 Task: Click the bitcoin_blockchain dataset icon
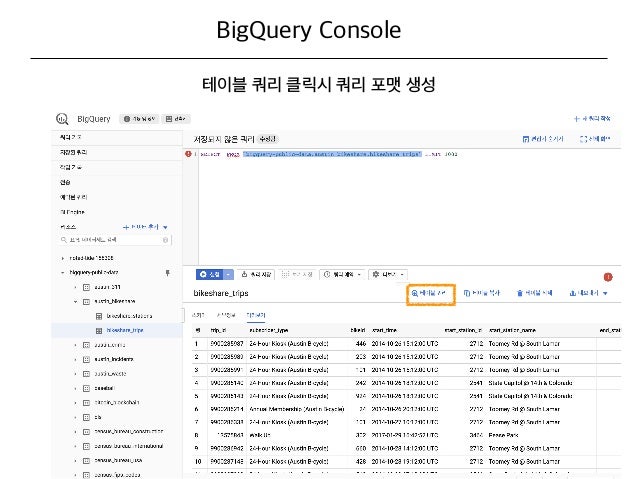[x=86, y=403]
